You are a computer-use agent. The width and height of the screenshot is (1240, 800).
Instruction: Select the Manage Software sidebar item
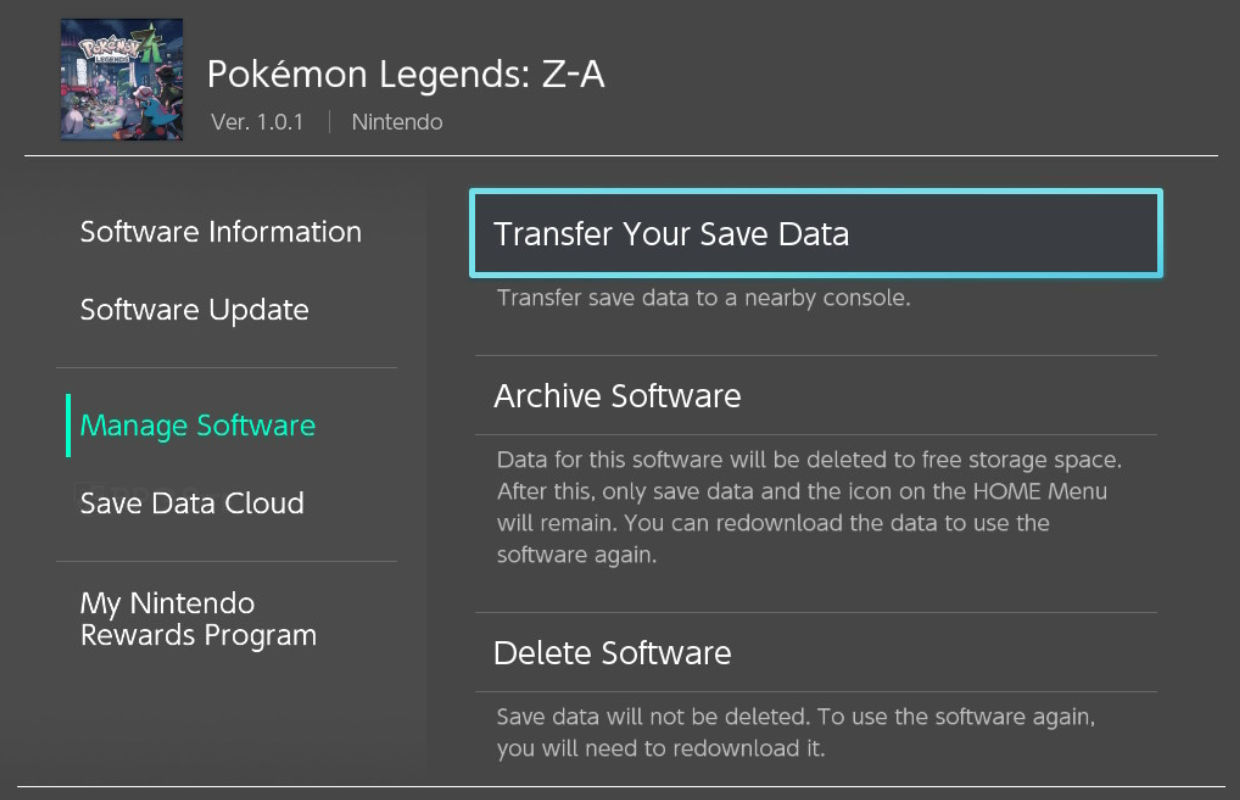(197, 426)
